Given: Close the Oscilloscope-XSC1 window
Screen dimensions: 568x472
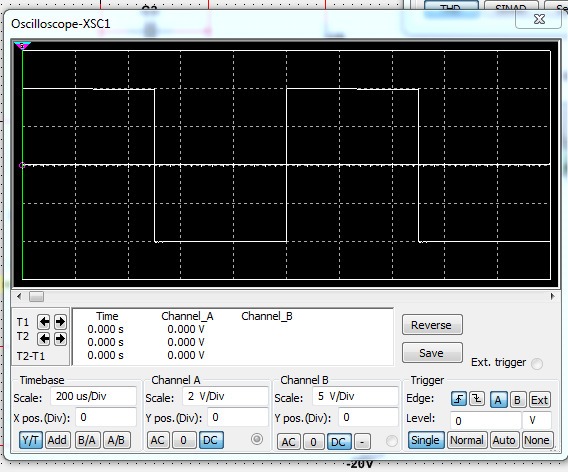Looking at the screenshot, I should pos(539,19).
